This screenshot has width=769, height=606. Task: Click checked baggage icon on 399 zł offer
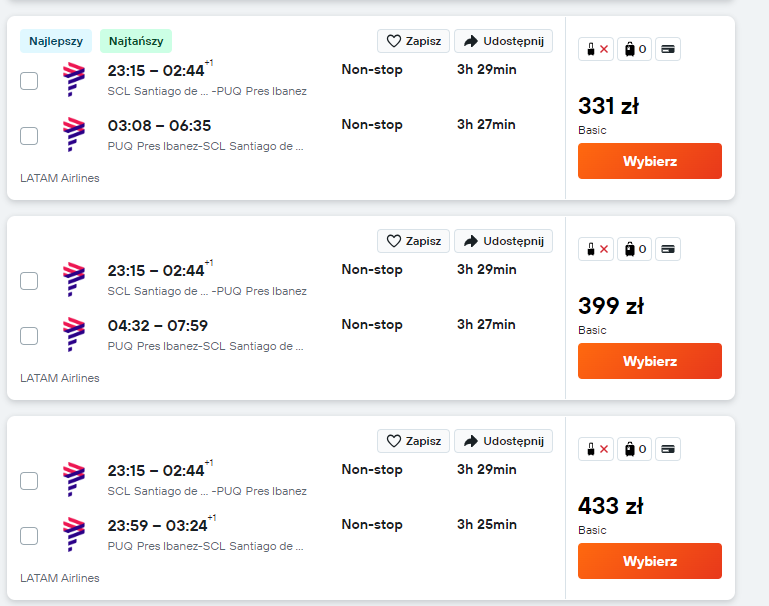pos(635,249)
